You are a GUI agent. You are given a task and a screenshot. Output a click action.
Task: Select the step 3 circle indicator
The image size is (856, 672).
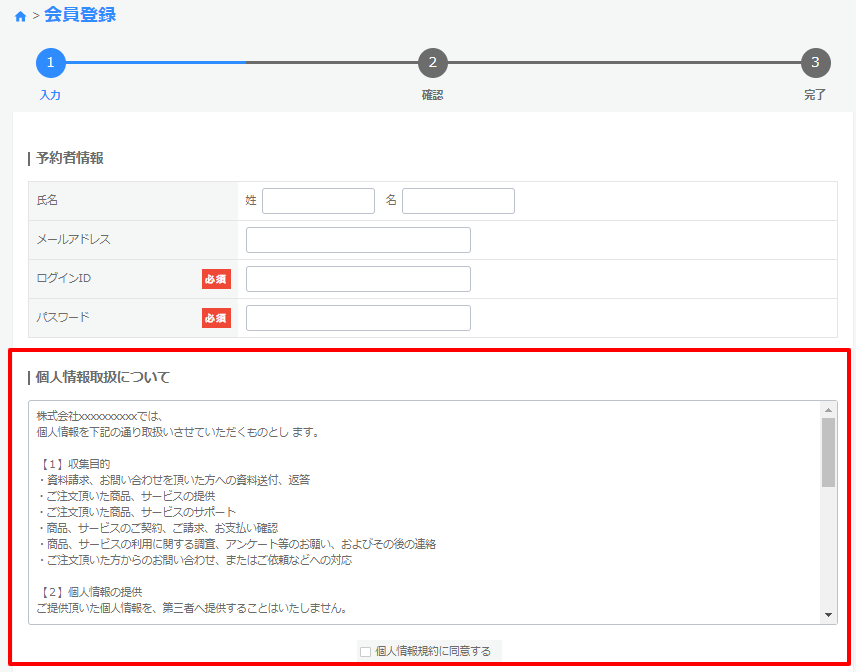(x=815, y=62)
